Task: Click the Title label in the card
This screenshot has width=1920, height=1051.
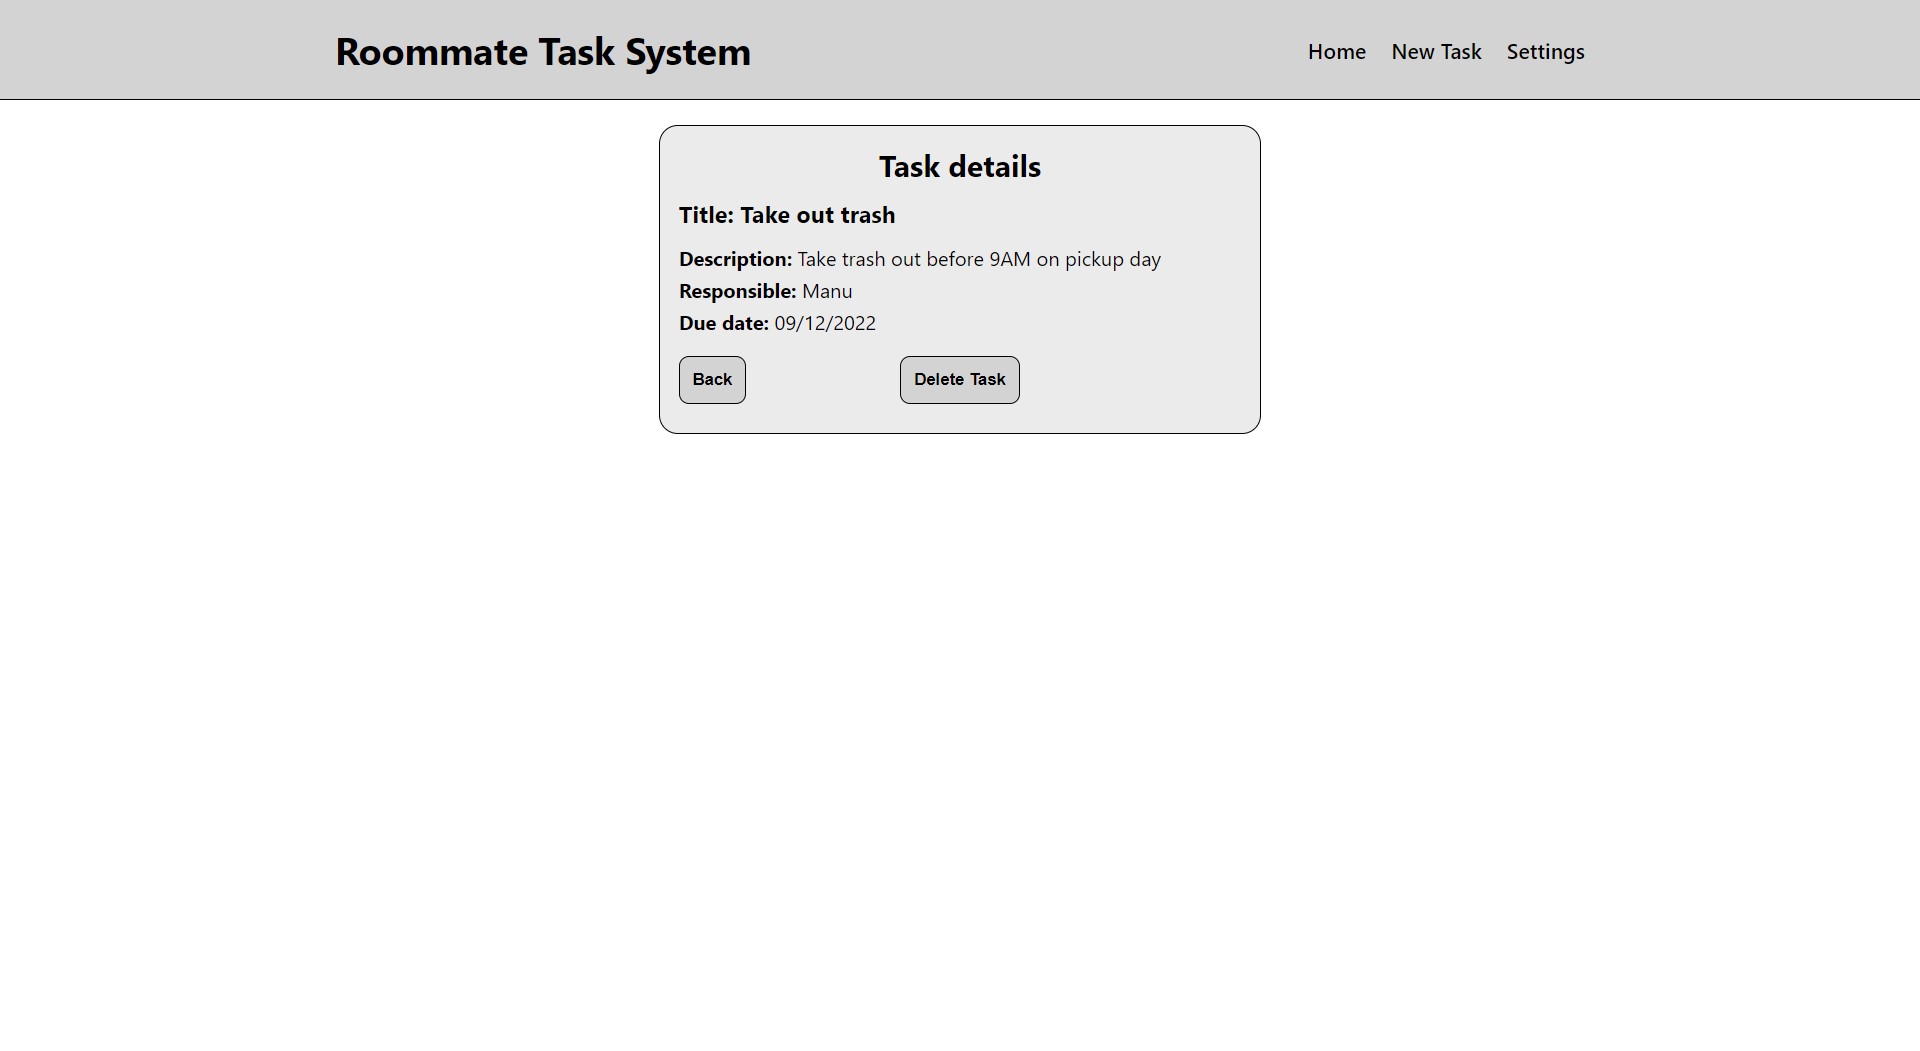Action: [x=705, y=215]
